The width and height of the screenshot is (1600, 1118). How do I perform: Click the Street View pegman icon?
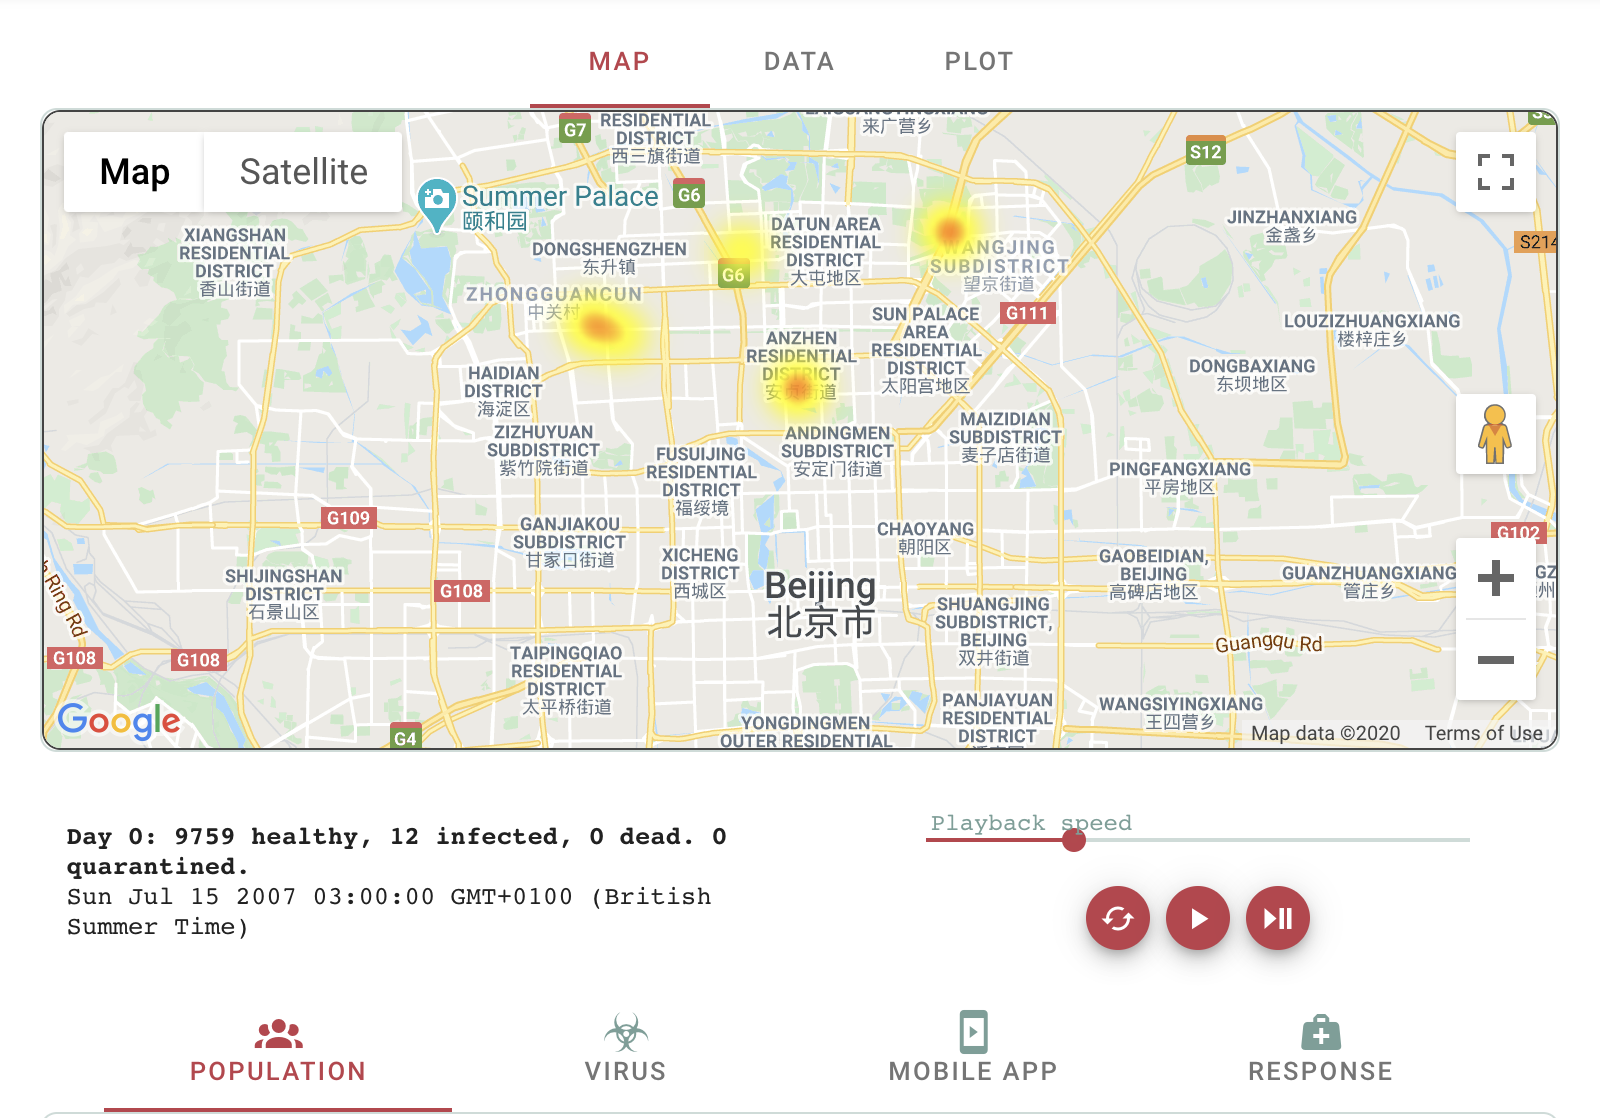(1496, 434)
